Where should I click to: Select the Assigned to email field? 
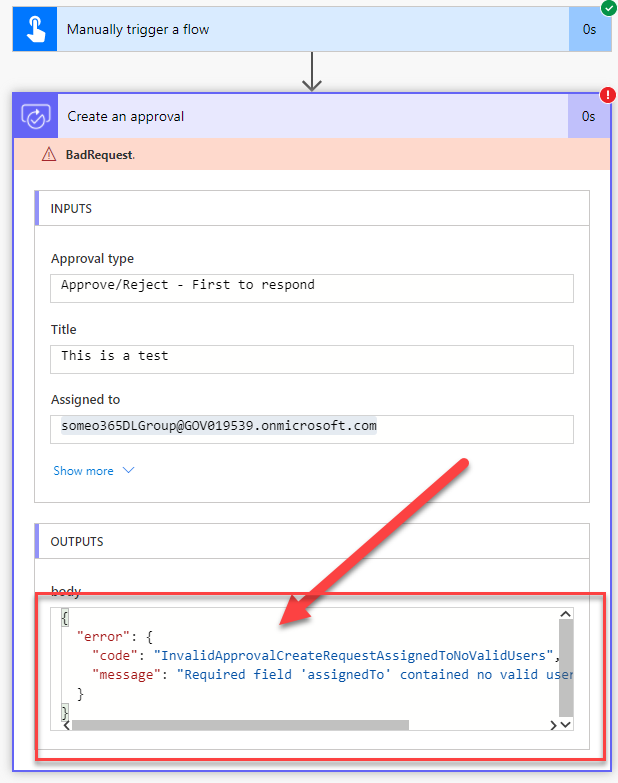[312, 426]
